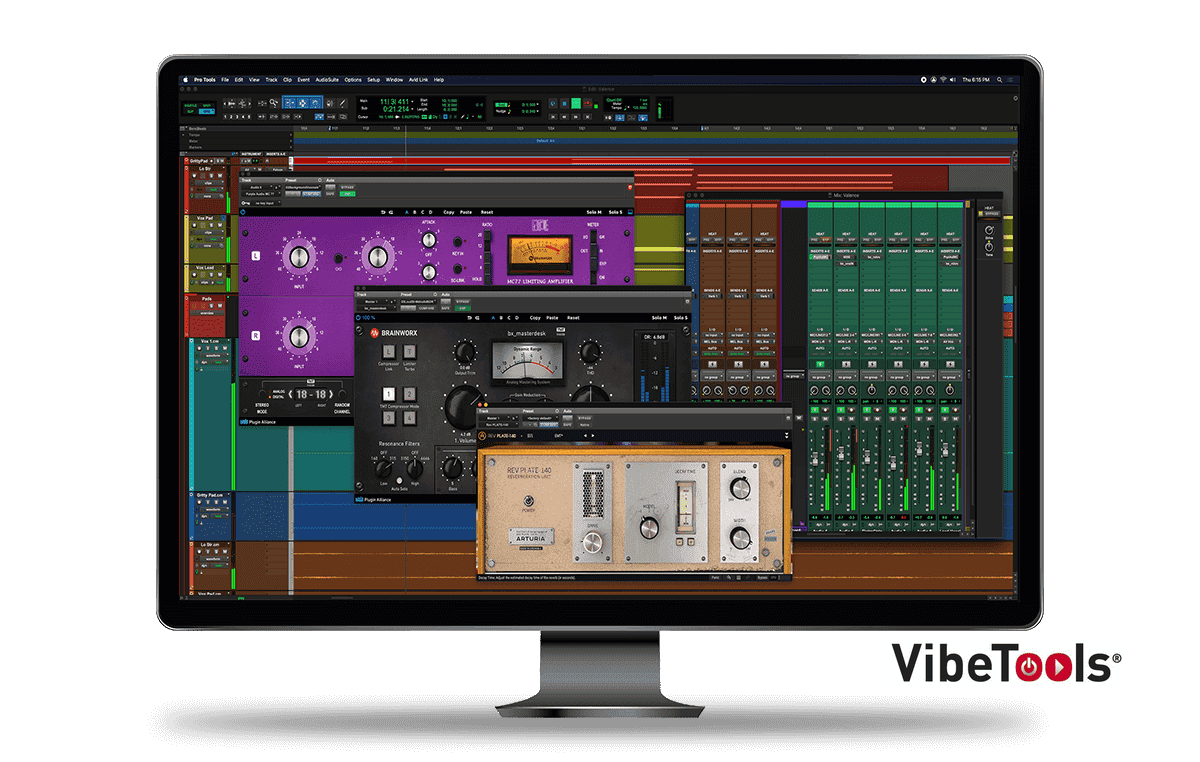Click the HEAT Drive knob in Mix window
The image size is (1200, 762).
tap(989, 230)
